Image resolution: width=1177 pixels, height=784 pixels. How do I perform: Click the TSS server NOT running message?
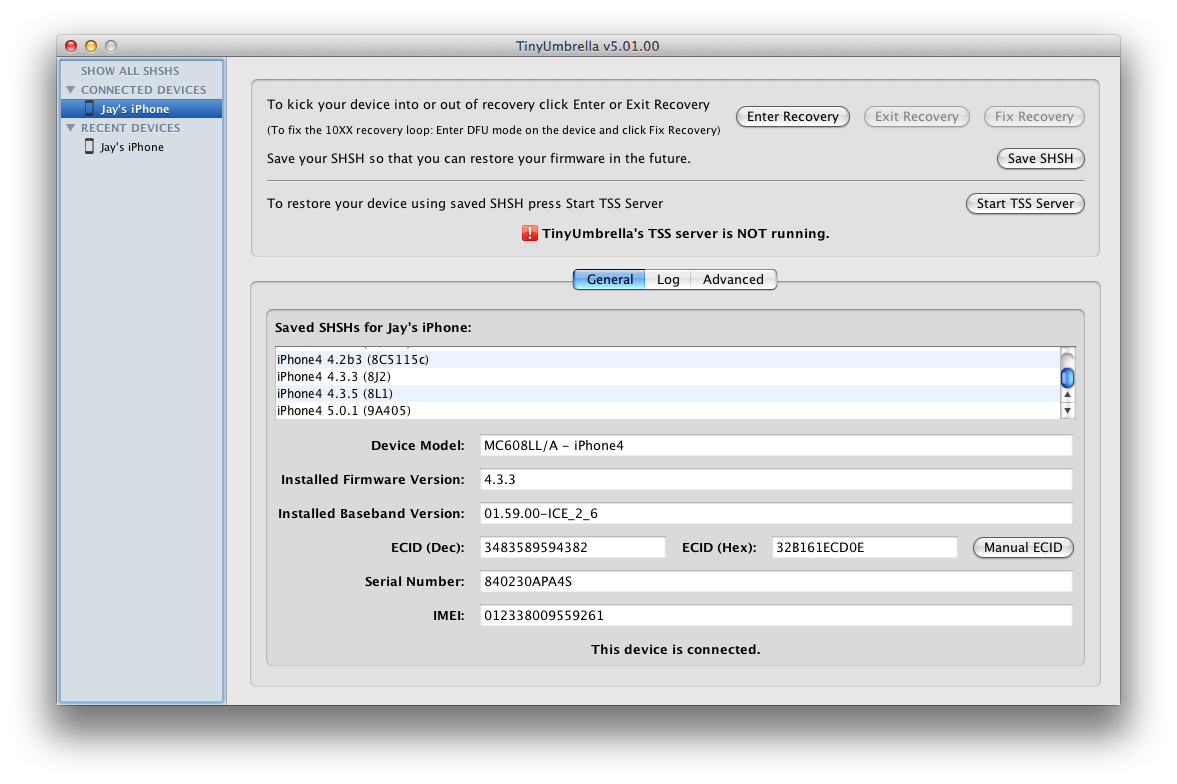coord(685,234)
